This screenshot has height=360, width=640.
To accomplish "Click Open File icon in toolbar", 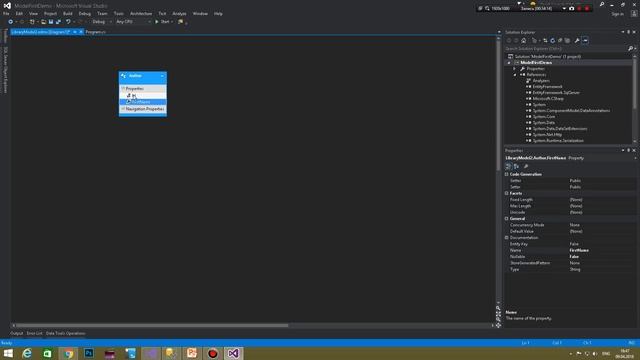I will click(x=43, y=22).
